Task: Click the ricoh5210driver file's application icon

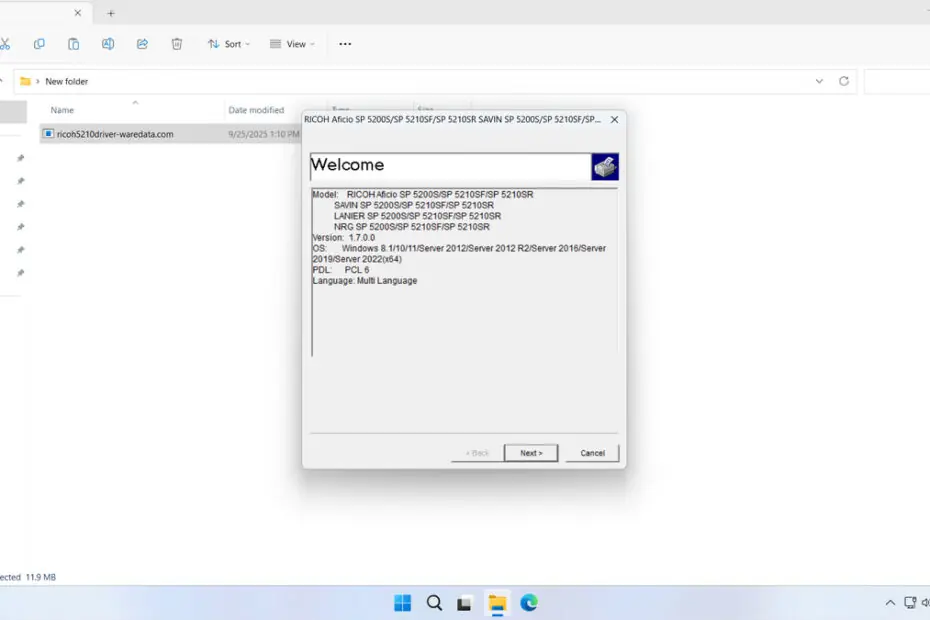Action: (x=48, y=133)
